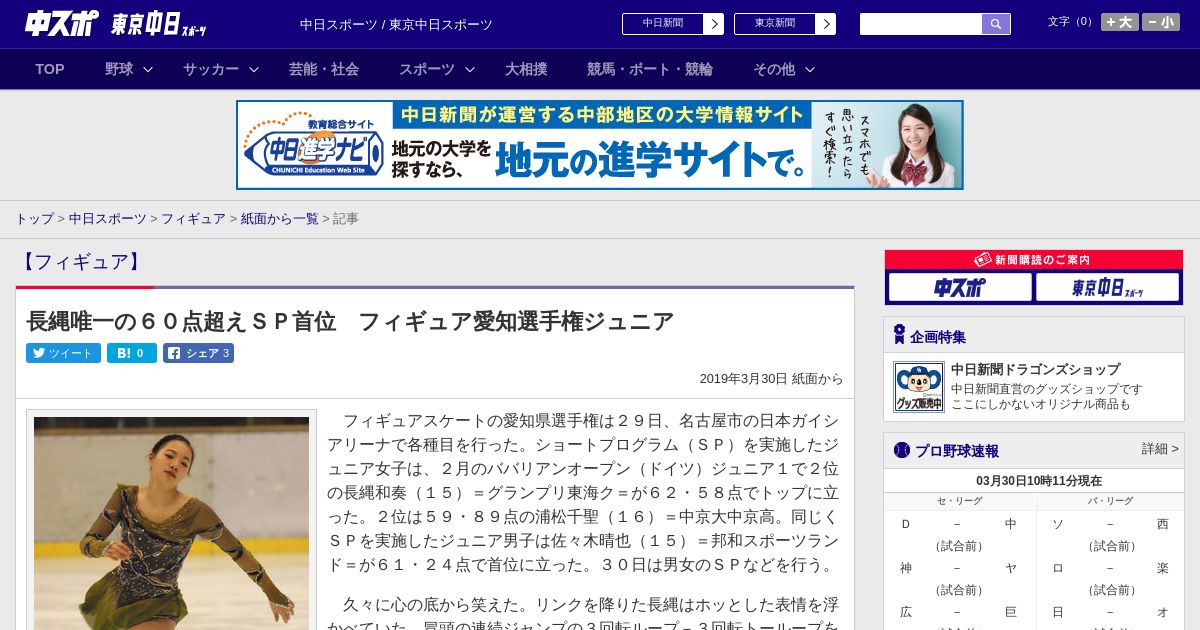Expand サッカー dropdown chevron
The image size is (1200, 630).
(x=254, y=69)
